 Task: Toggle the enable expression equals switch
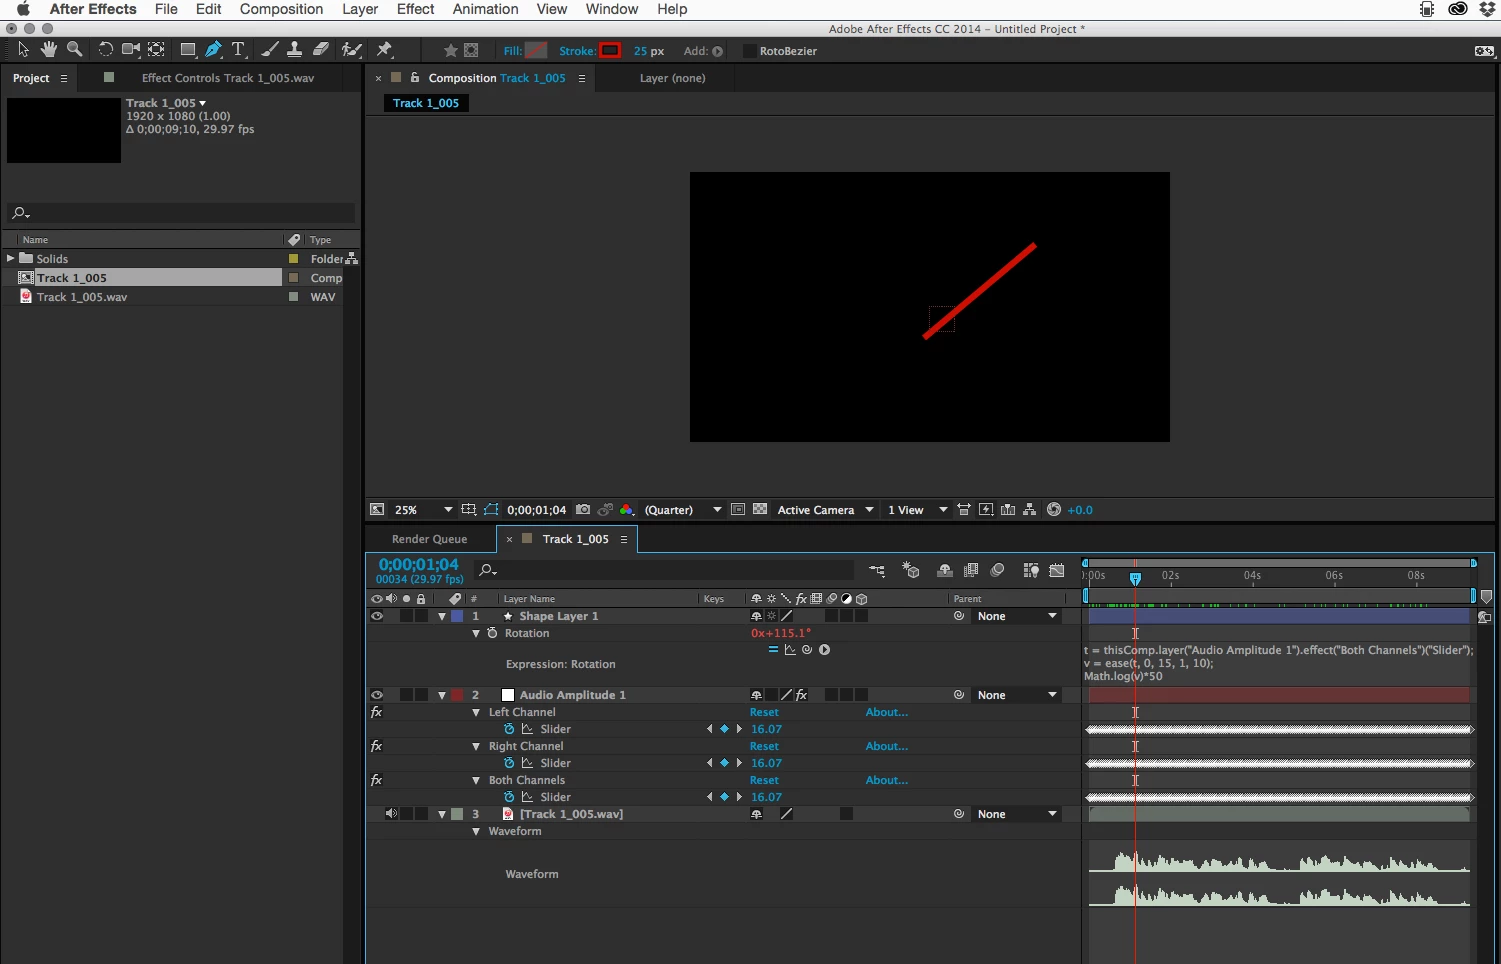pyautogui.click(x=773, y=650)
